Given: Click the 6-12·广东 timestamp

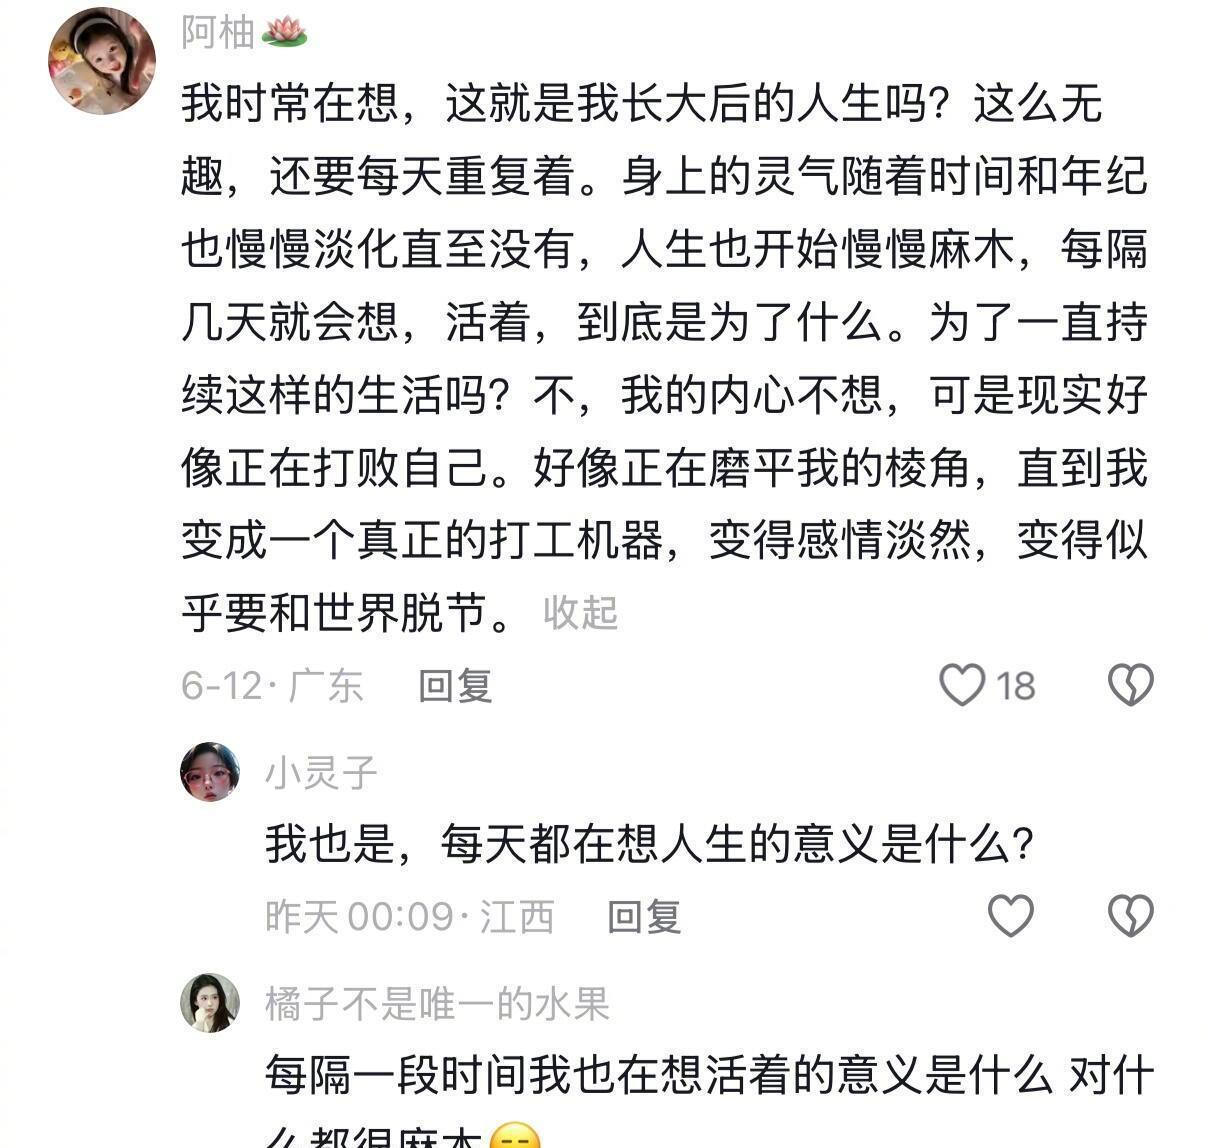Looking at the screenshot, I should pyautogui.click(x=272, y=686).
